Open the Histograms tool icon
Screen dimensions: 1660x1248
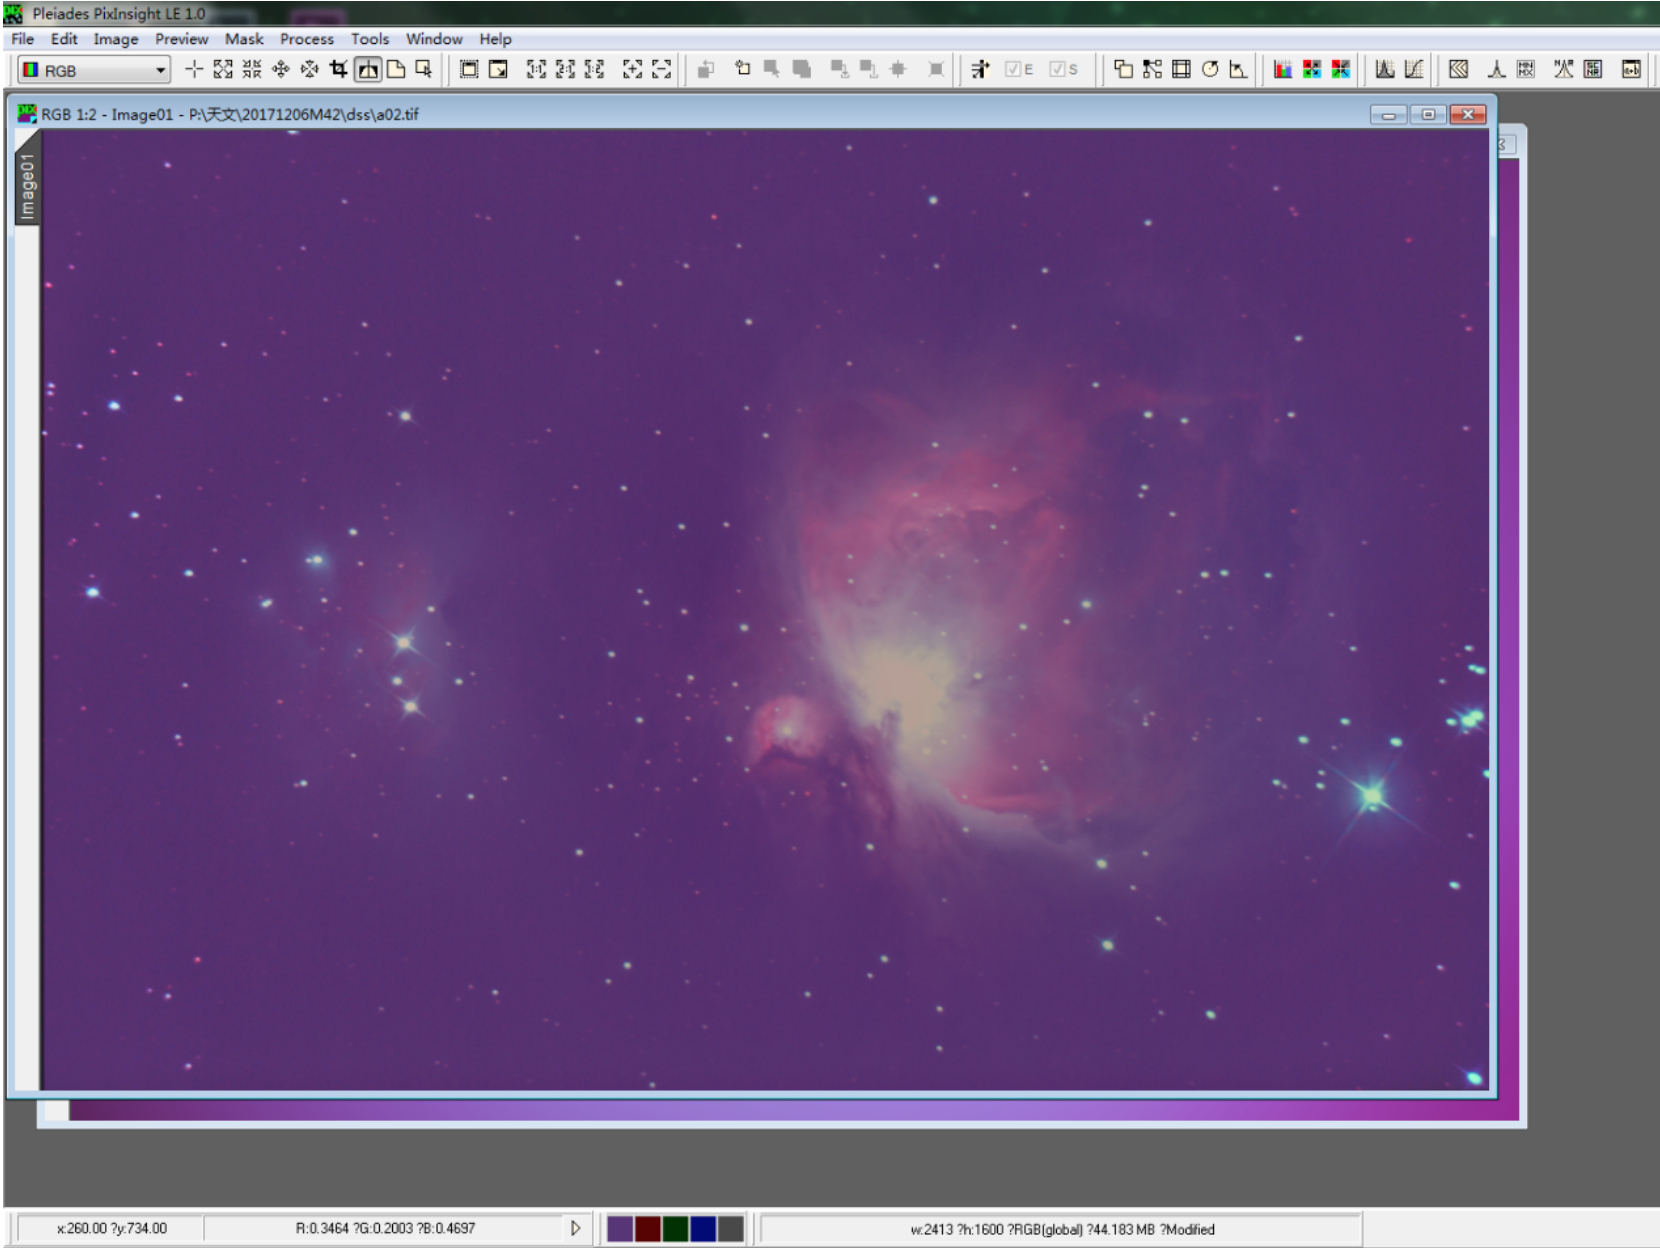pos(1384,69)
